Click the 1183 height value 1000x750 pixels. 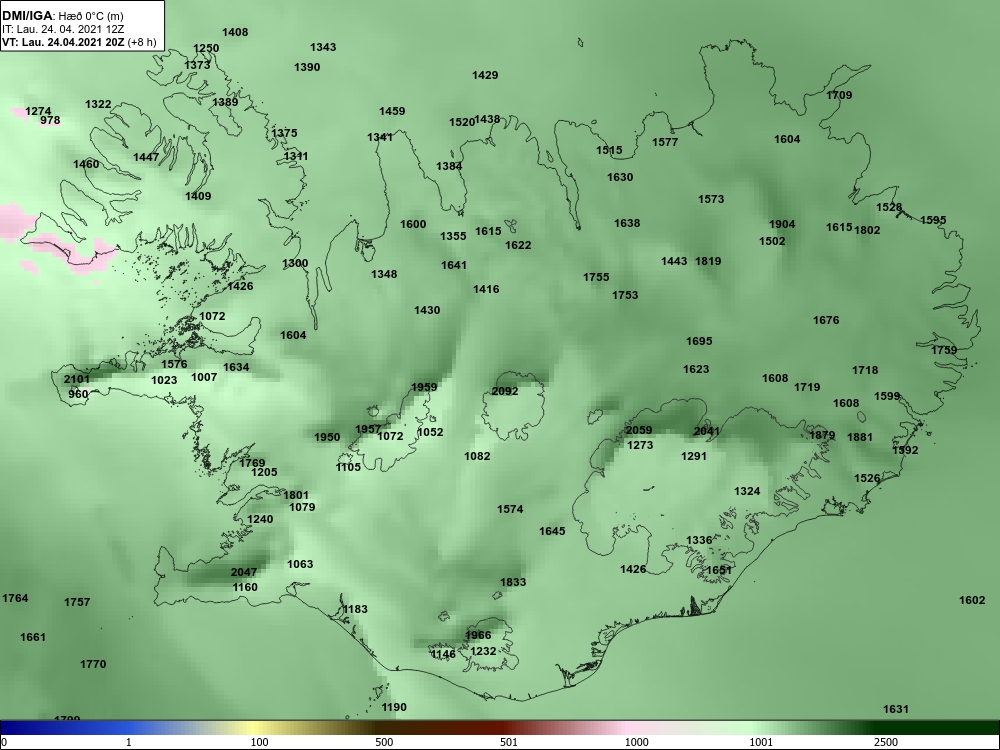point(355,609)
